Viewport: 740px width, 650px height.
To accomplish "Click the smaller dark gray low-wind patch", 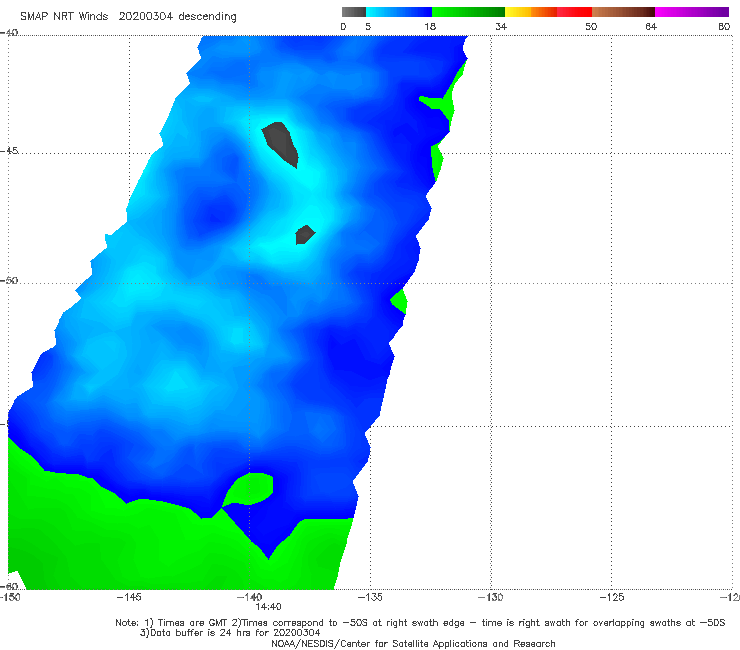I will (x=304, y=235).
